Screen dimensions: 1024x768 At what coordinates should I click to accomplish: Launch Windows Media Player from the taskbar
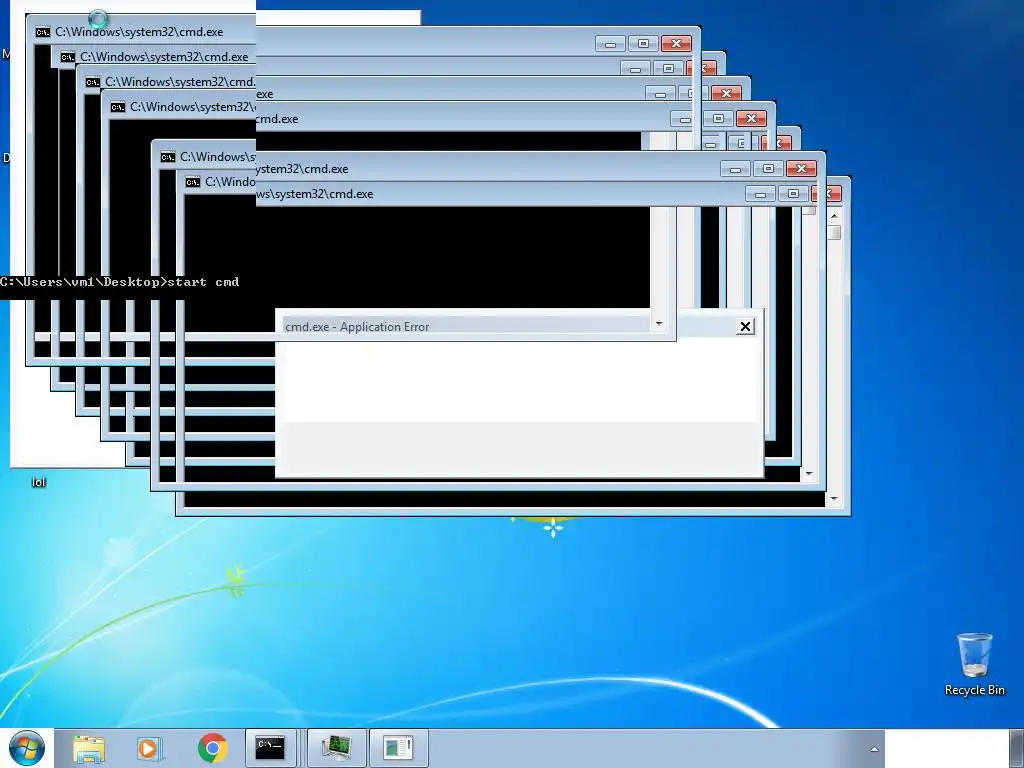tap(150, 748)
